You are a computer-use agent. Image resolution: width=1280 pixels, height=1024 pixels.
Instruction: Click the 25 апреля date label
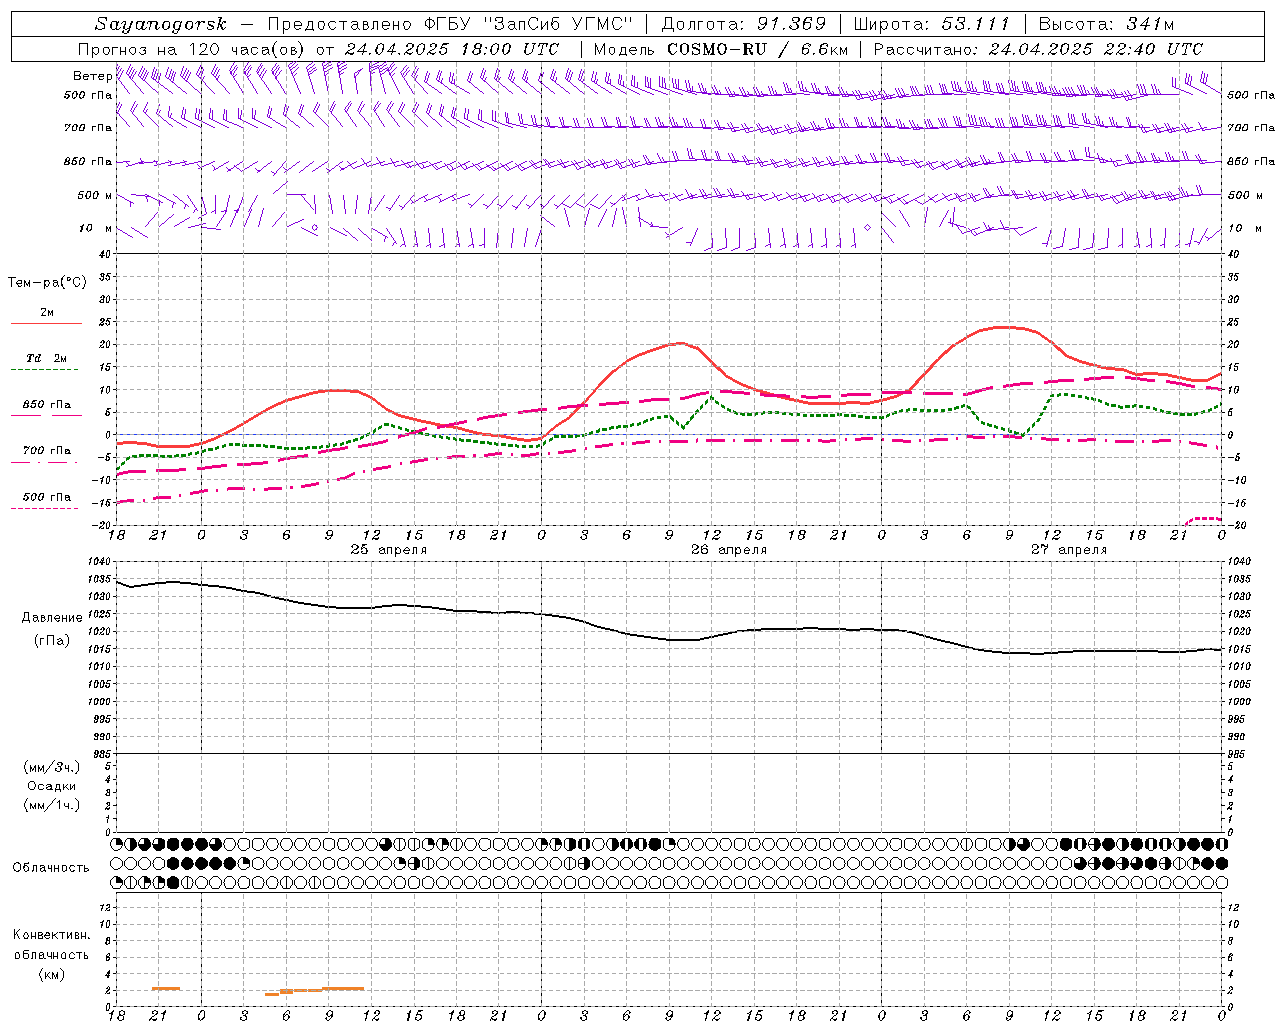coord(388,550)
